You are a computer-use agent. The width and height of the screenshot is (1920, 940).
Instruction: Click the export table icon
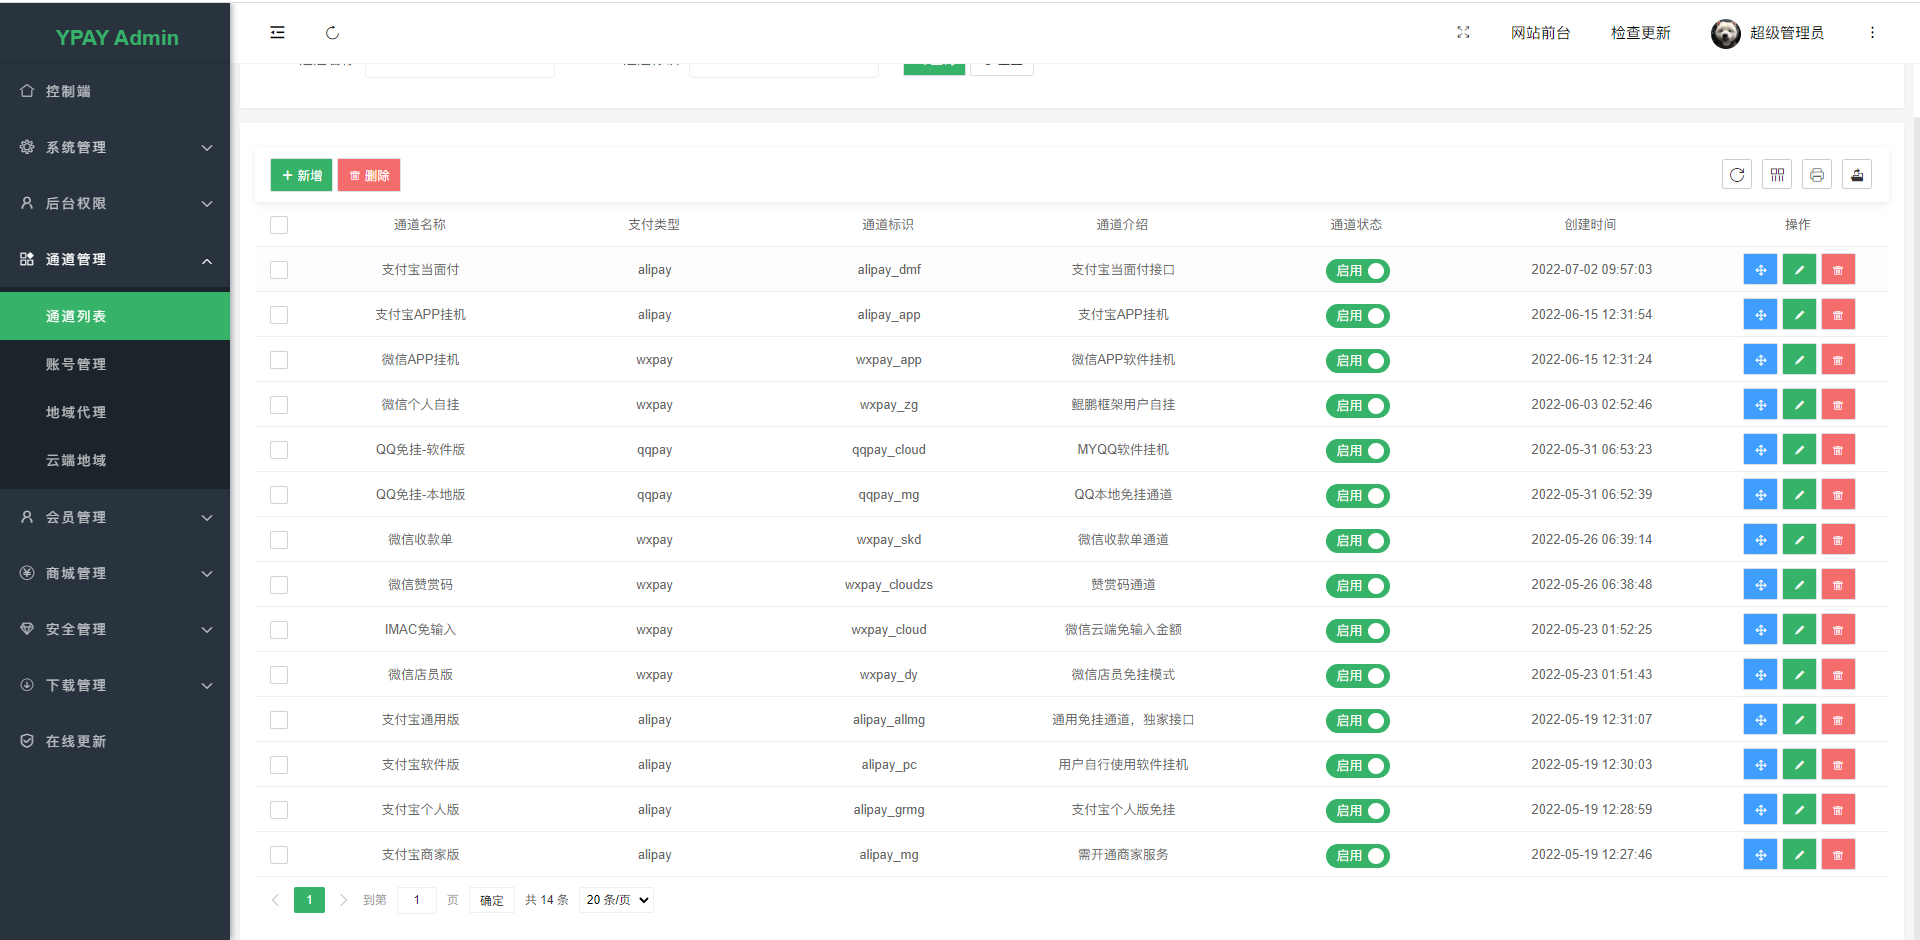[x=1857, y=175]
